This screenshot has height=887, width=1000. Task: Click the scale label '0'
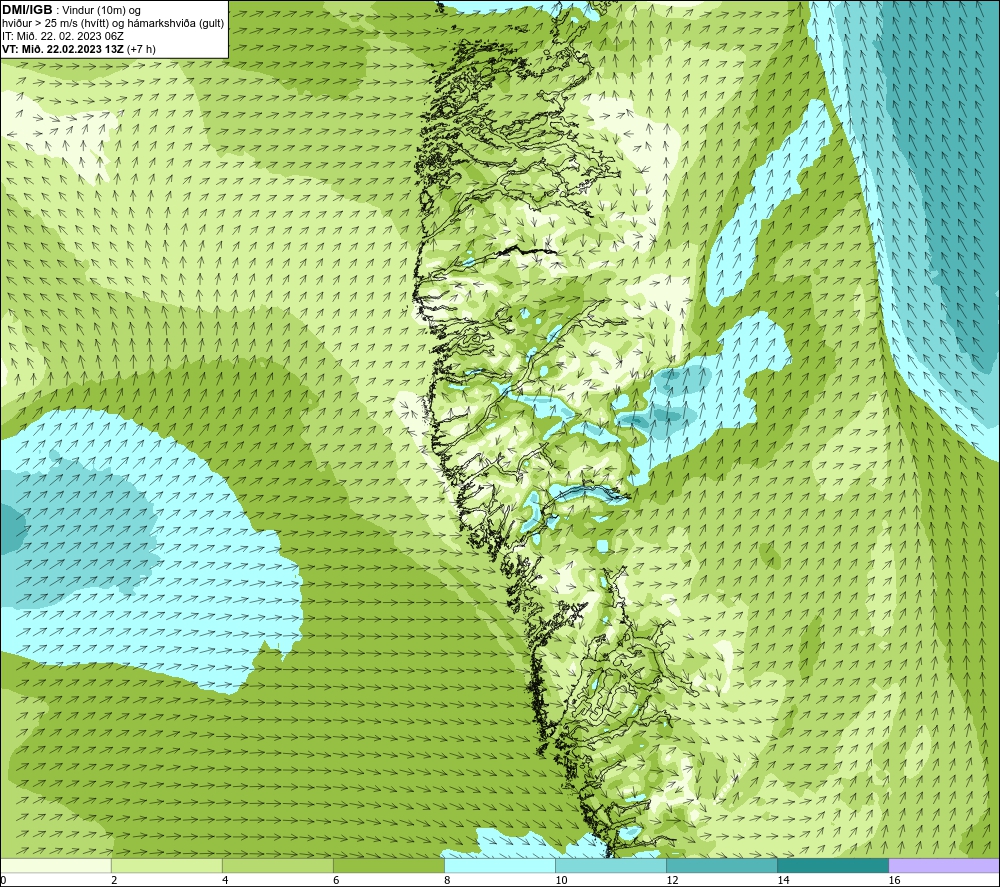tap(3, 881)
